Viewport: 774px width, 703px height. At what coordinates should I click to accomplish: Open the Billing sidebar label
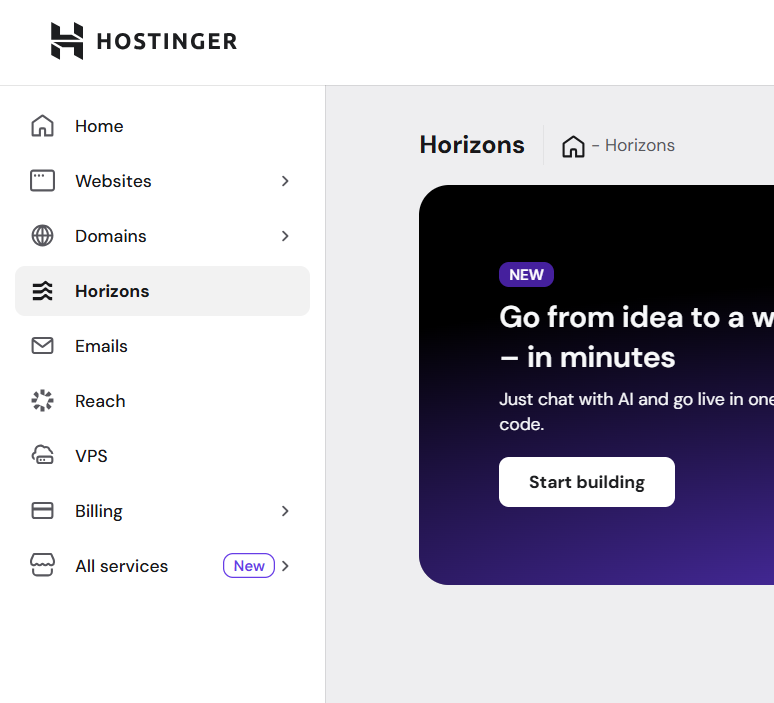click(x=99, y=511)
